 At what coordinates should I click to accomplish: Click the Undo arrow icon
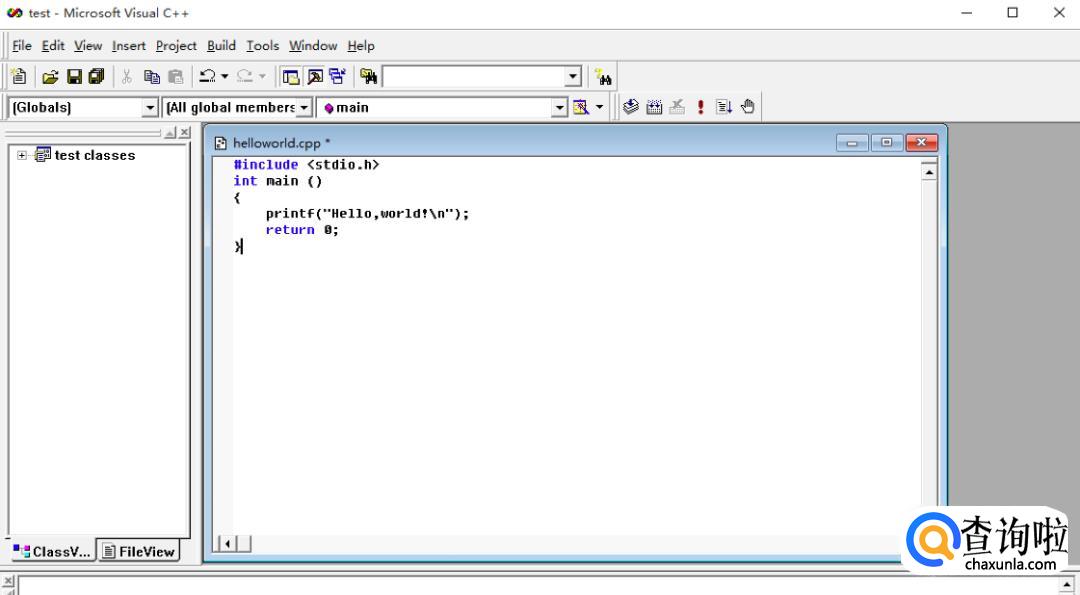207,76
